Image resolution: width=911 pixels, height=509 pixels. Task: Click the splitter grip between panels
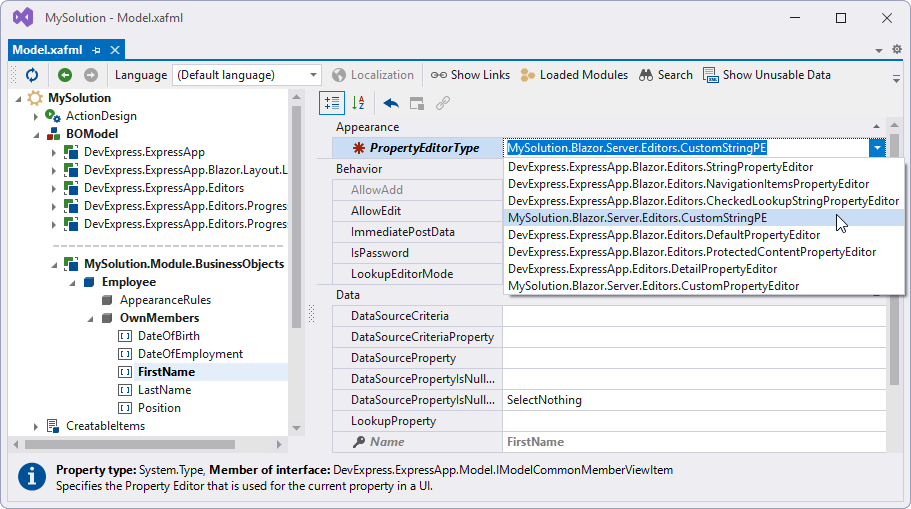point(311,314)
